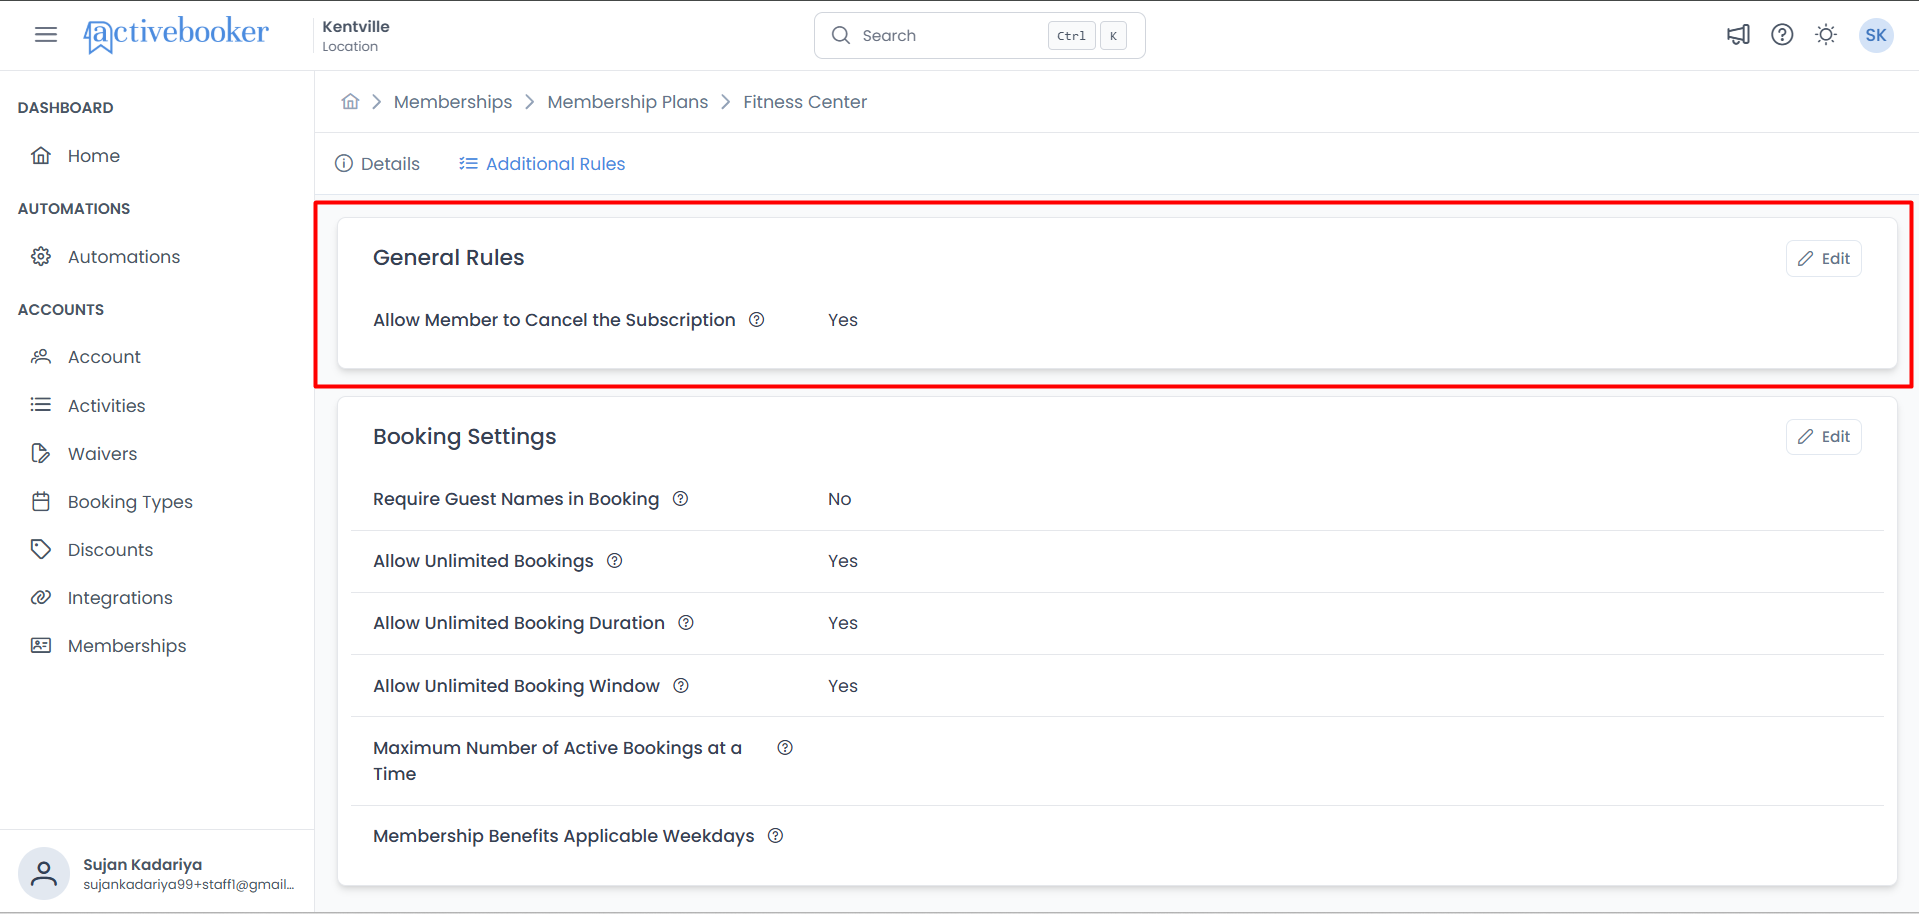1919x914 pixels.
Task: Show help for Allow Unlimited Booking Duration
Action: tap(686, 623)
